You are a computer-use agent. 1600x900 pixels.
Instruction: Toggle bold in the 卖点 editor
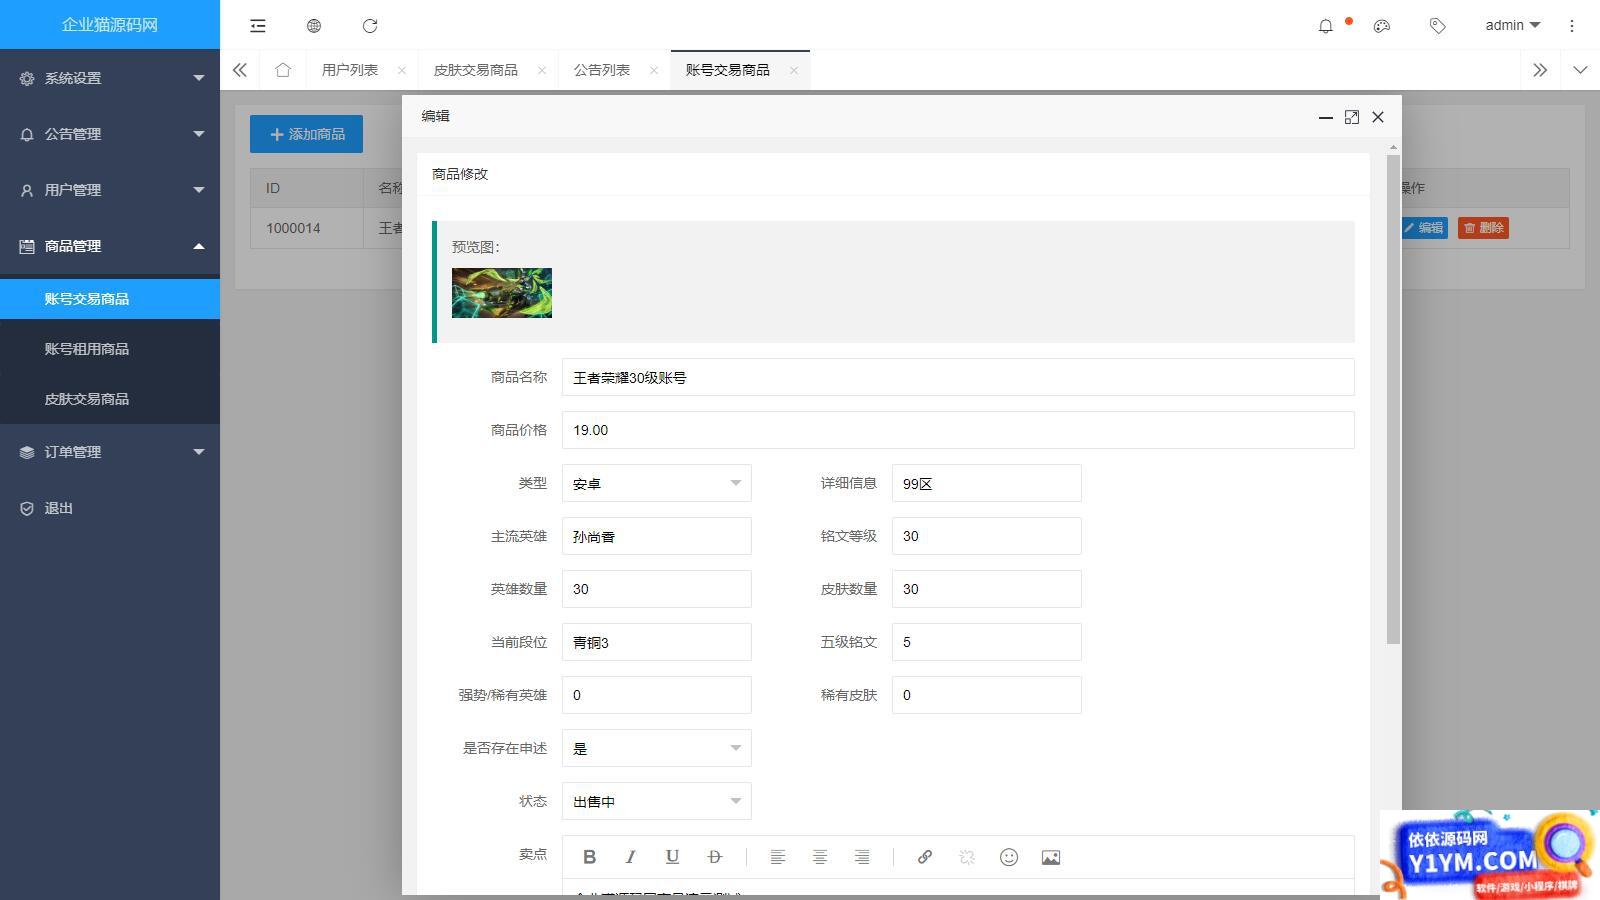tap(589, 857)
